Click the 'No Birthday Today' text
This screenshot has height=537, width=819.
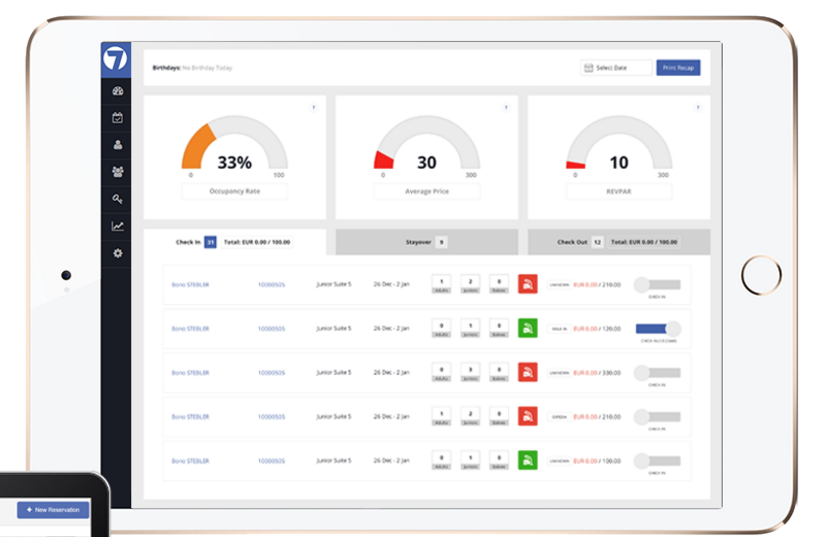207,68
